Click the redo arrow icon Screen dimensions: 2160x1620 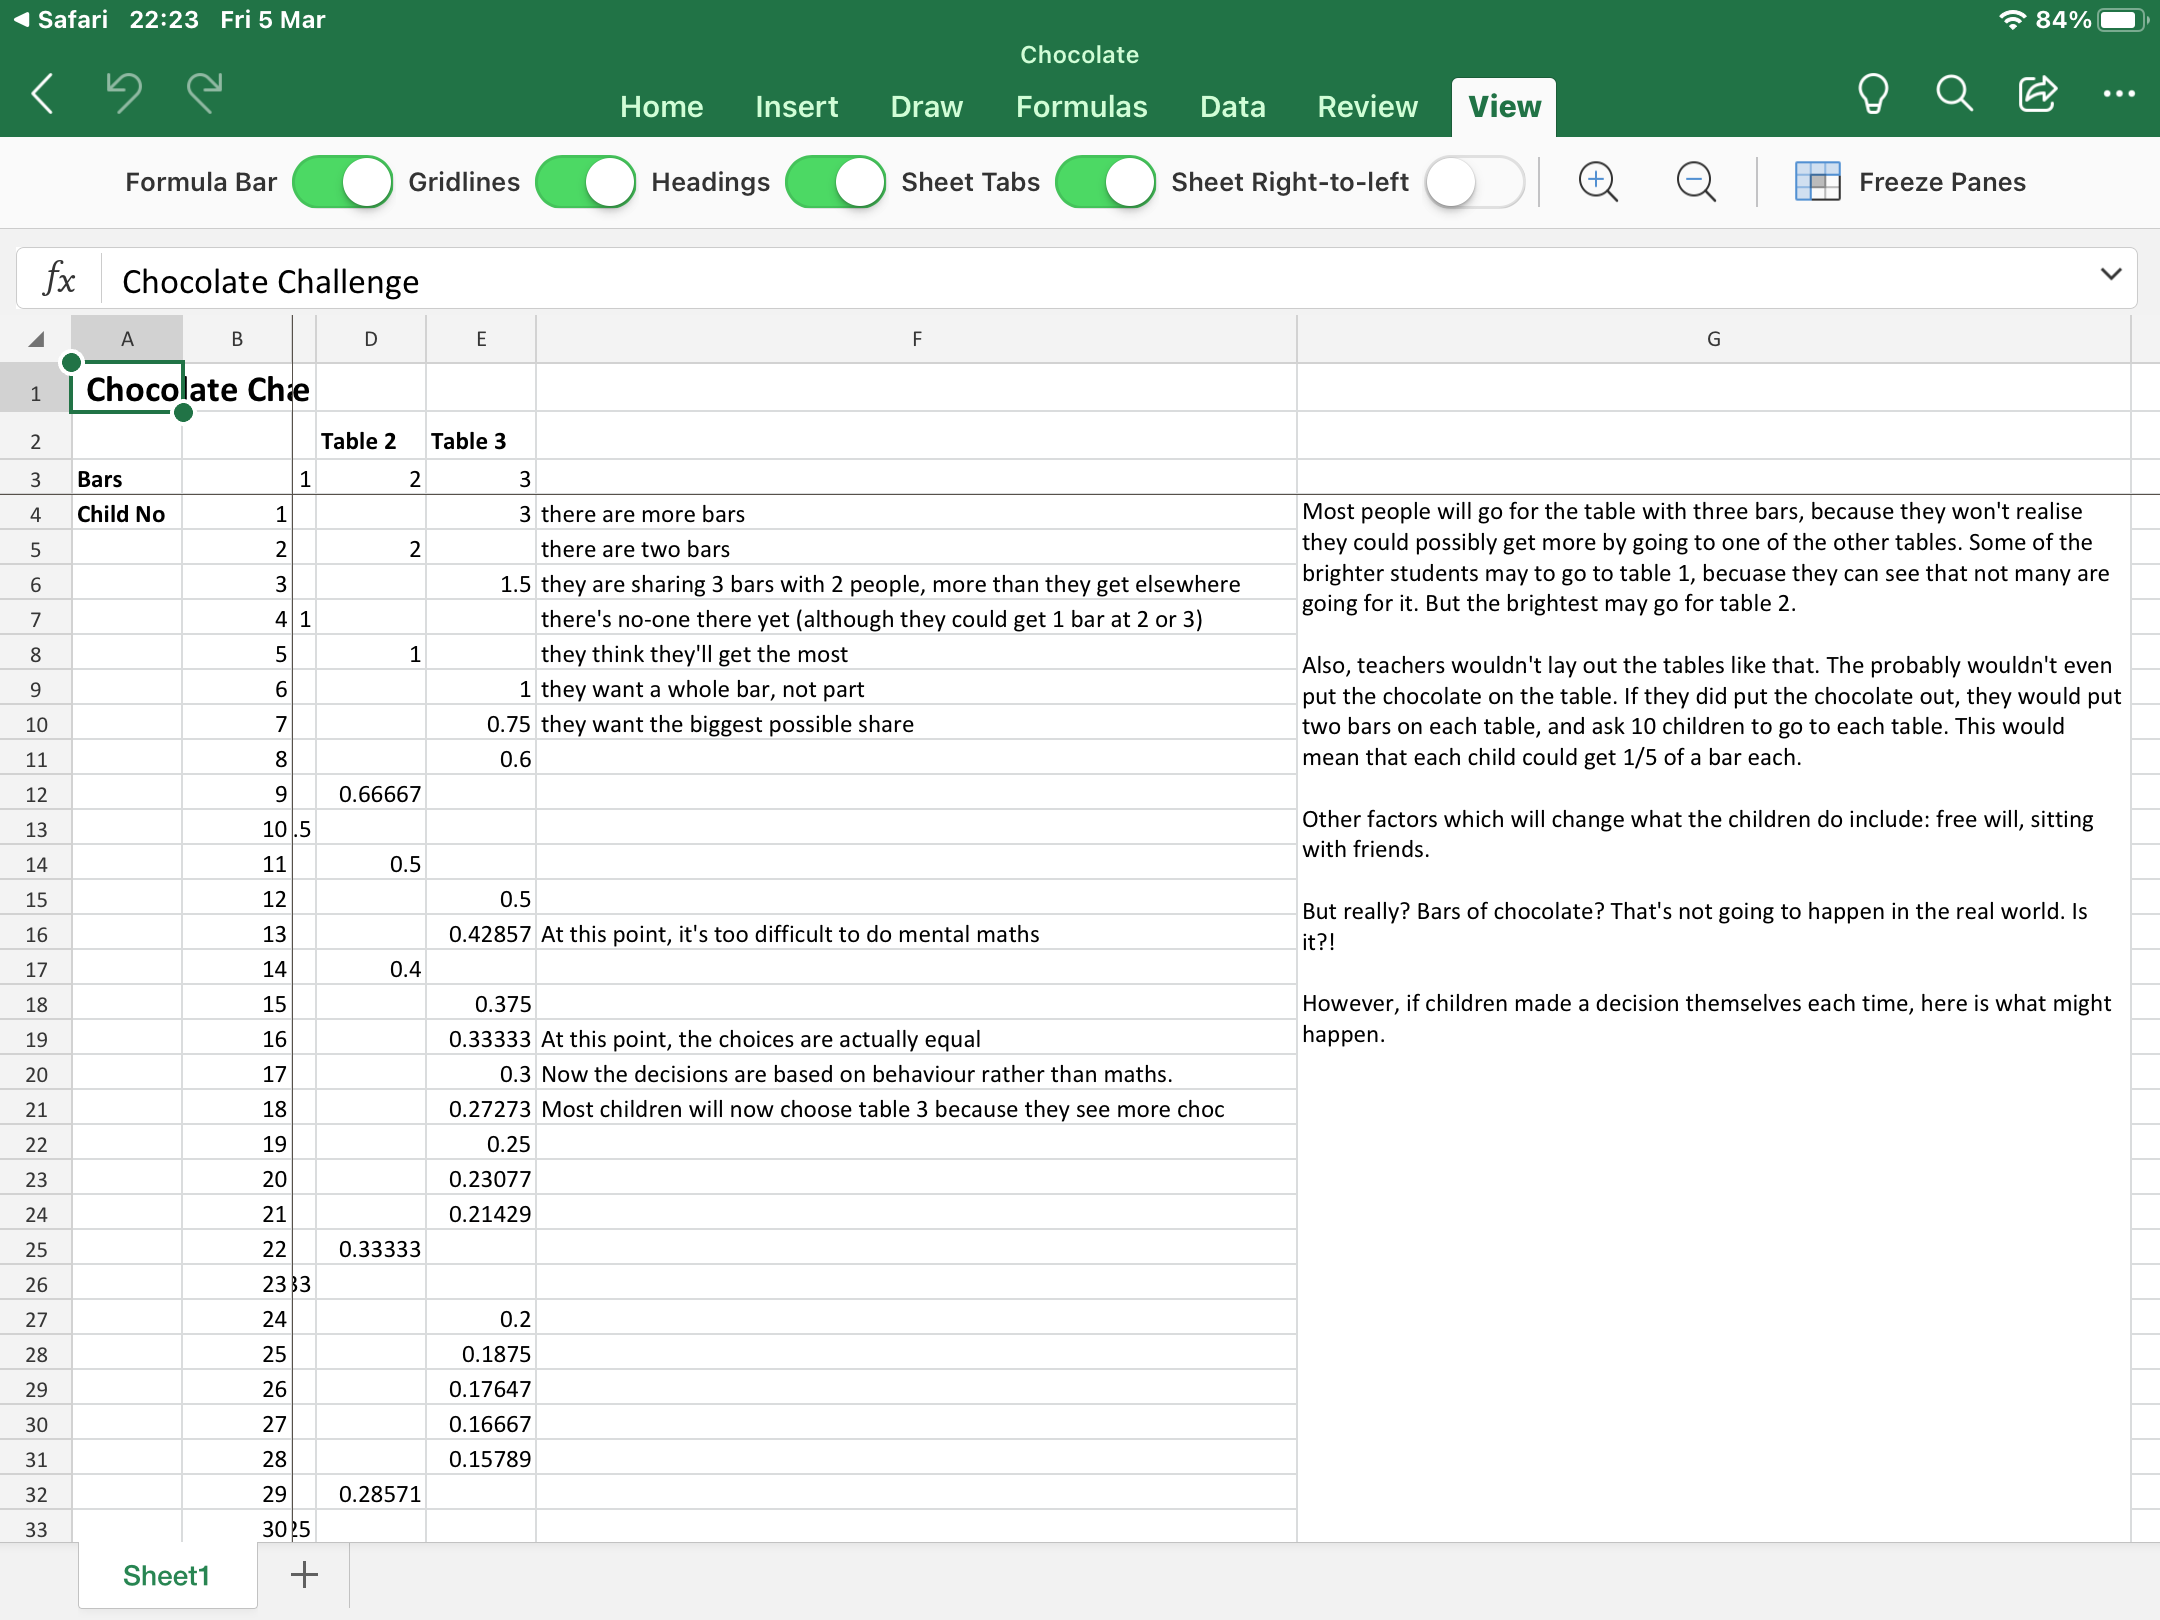(204, 94)
